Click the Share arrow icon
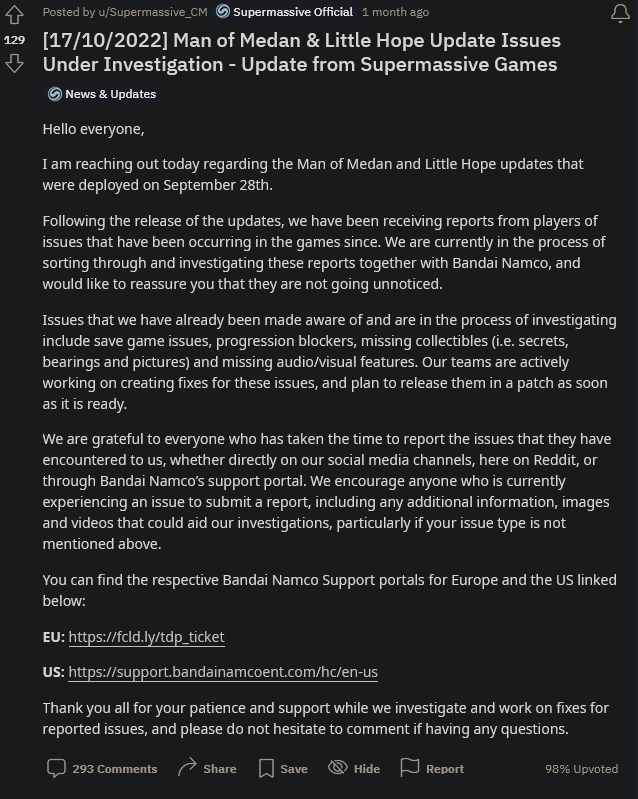The height and width of the screenshot is (799, 638). click(187, 768)
